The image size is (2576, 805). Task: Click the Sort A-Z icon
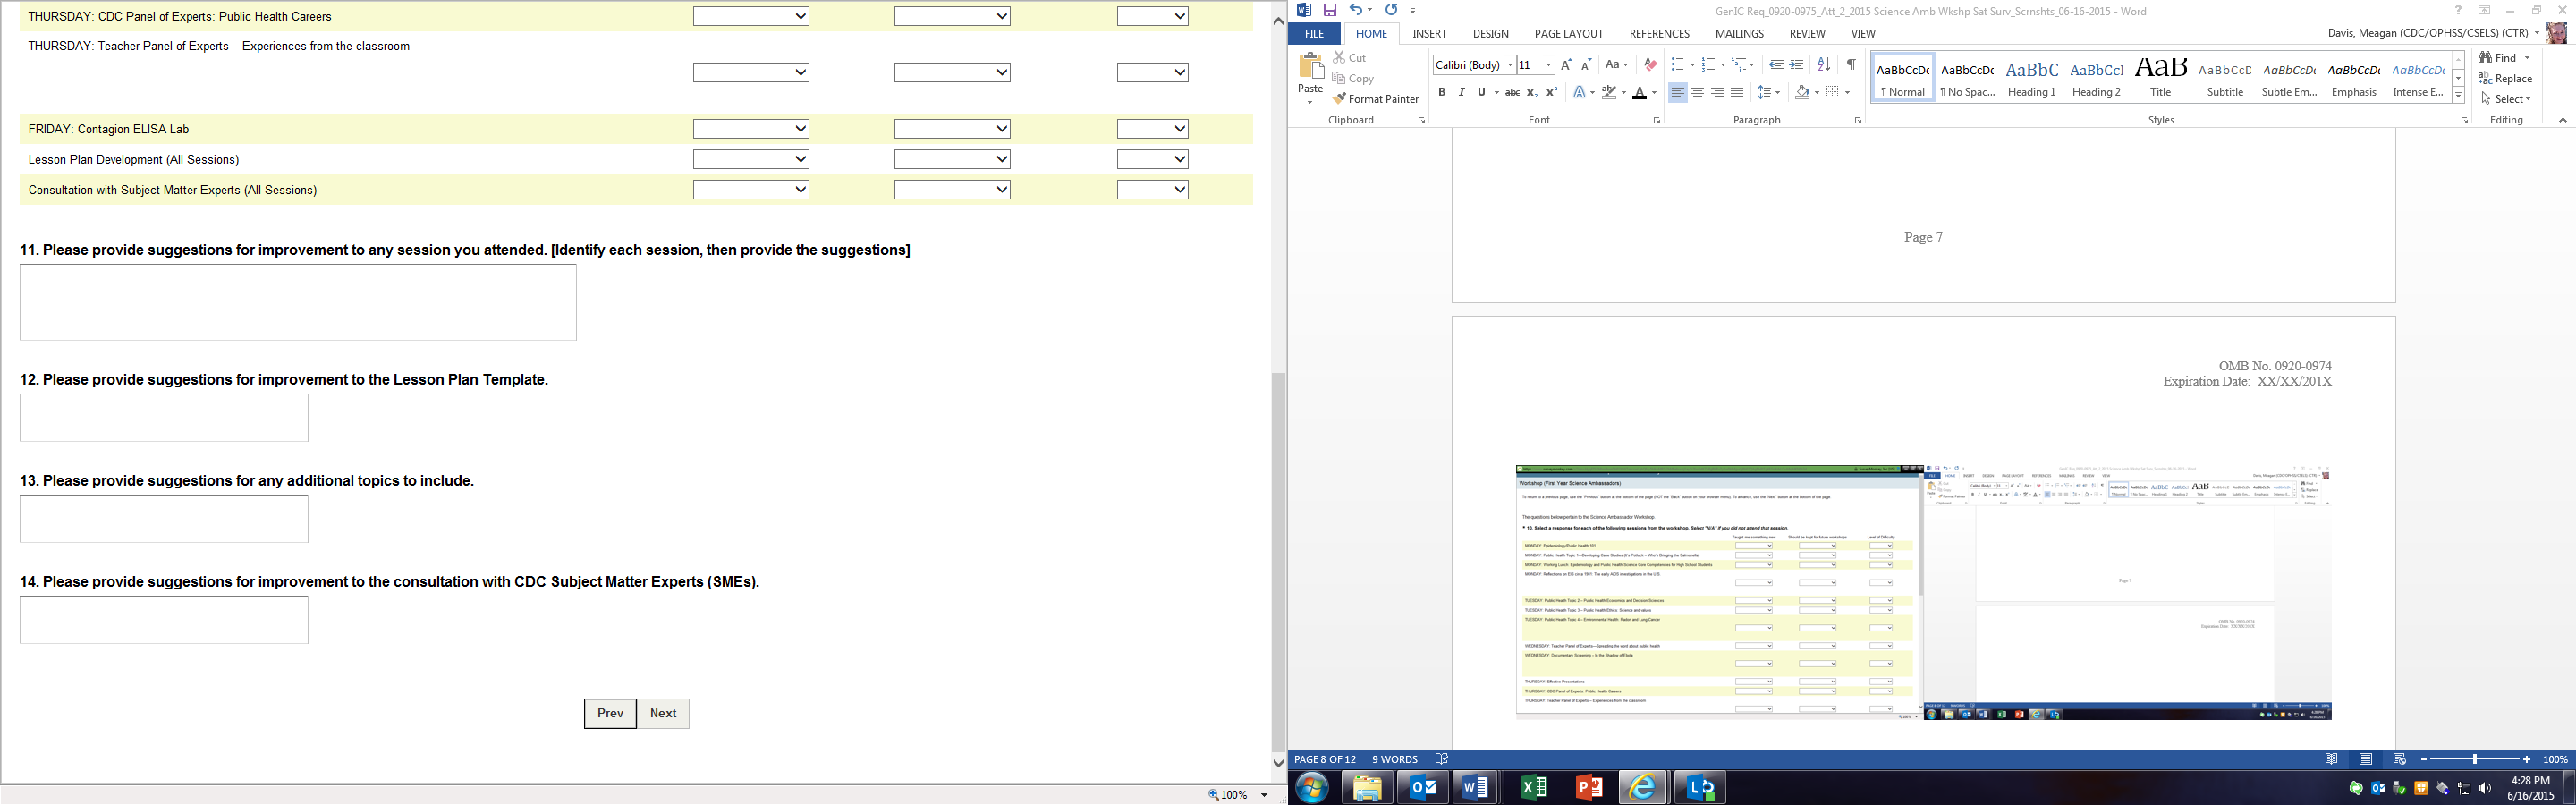coord(1824,65)
